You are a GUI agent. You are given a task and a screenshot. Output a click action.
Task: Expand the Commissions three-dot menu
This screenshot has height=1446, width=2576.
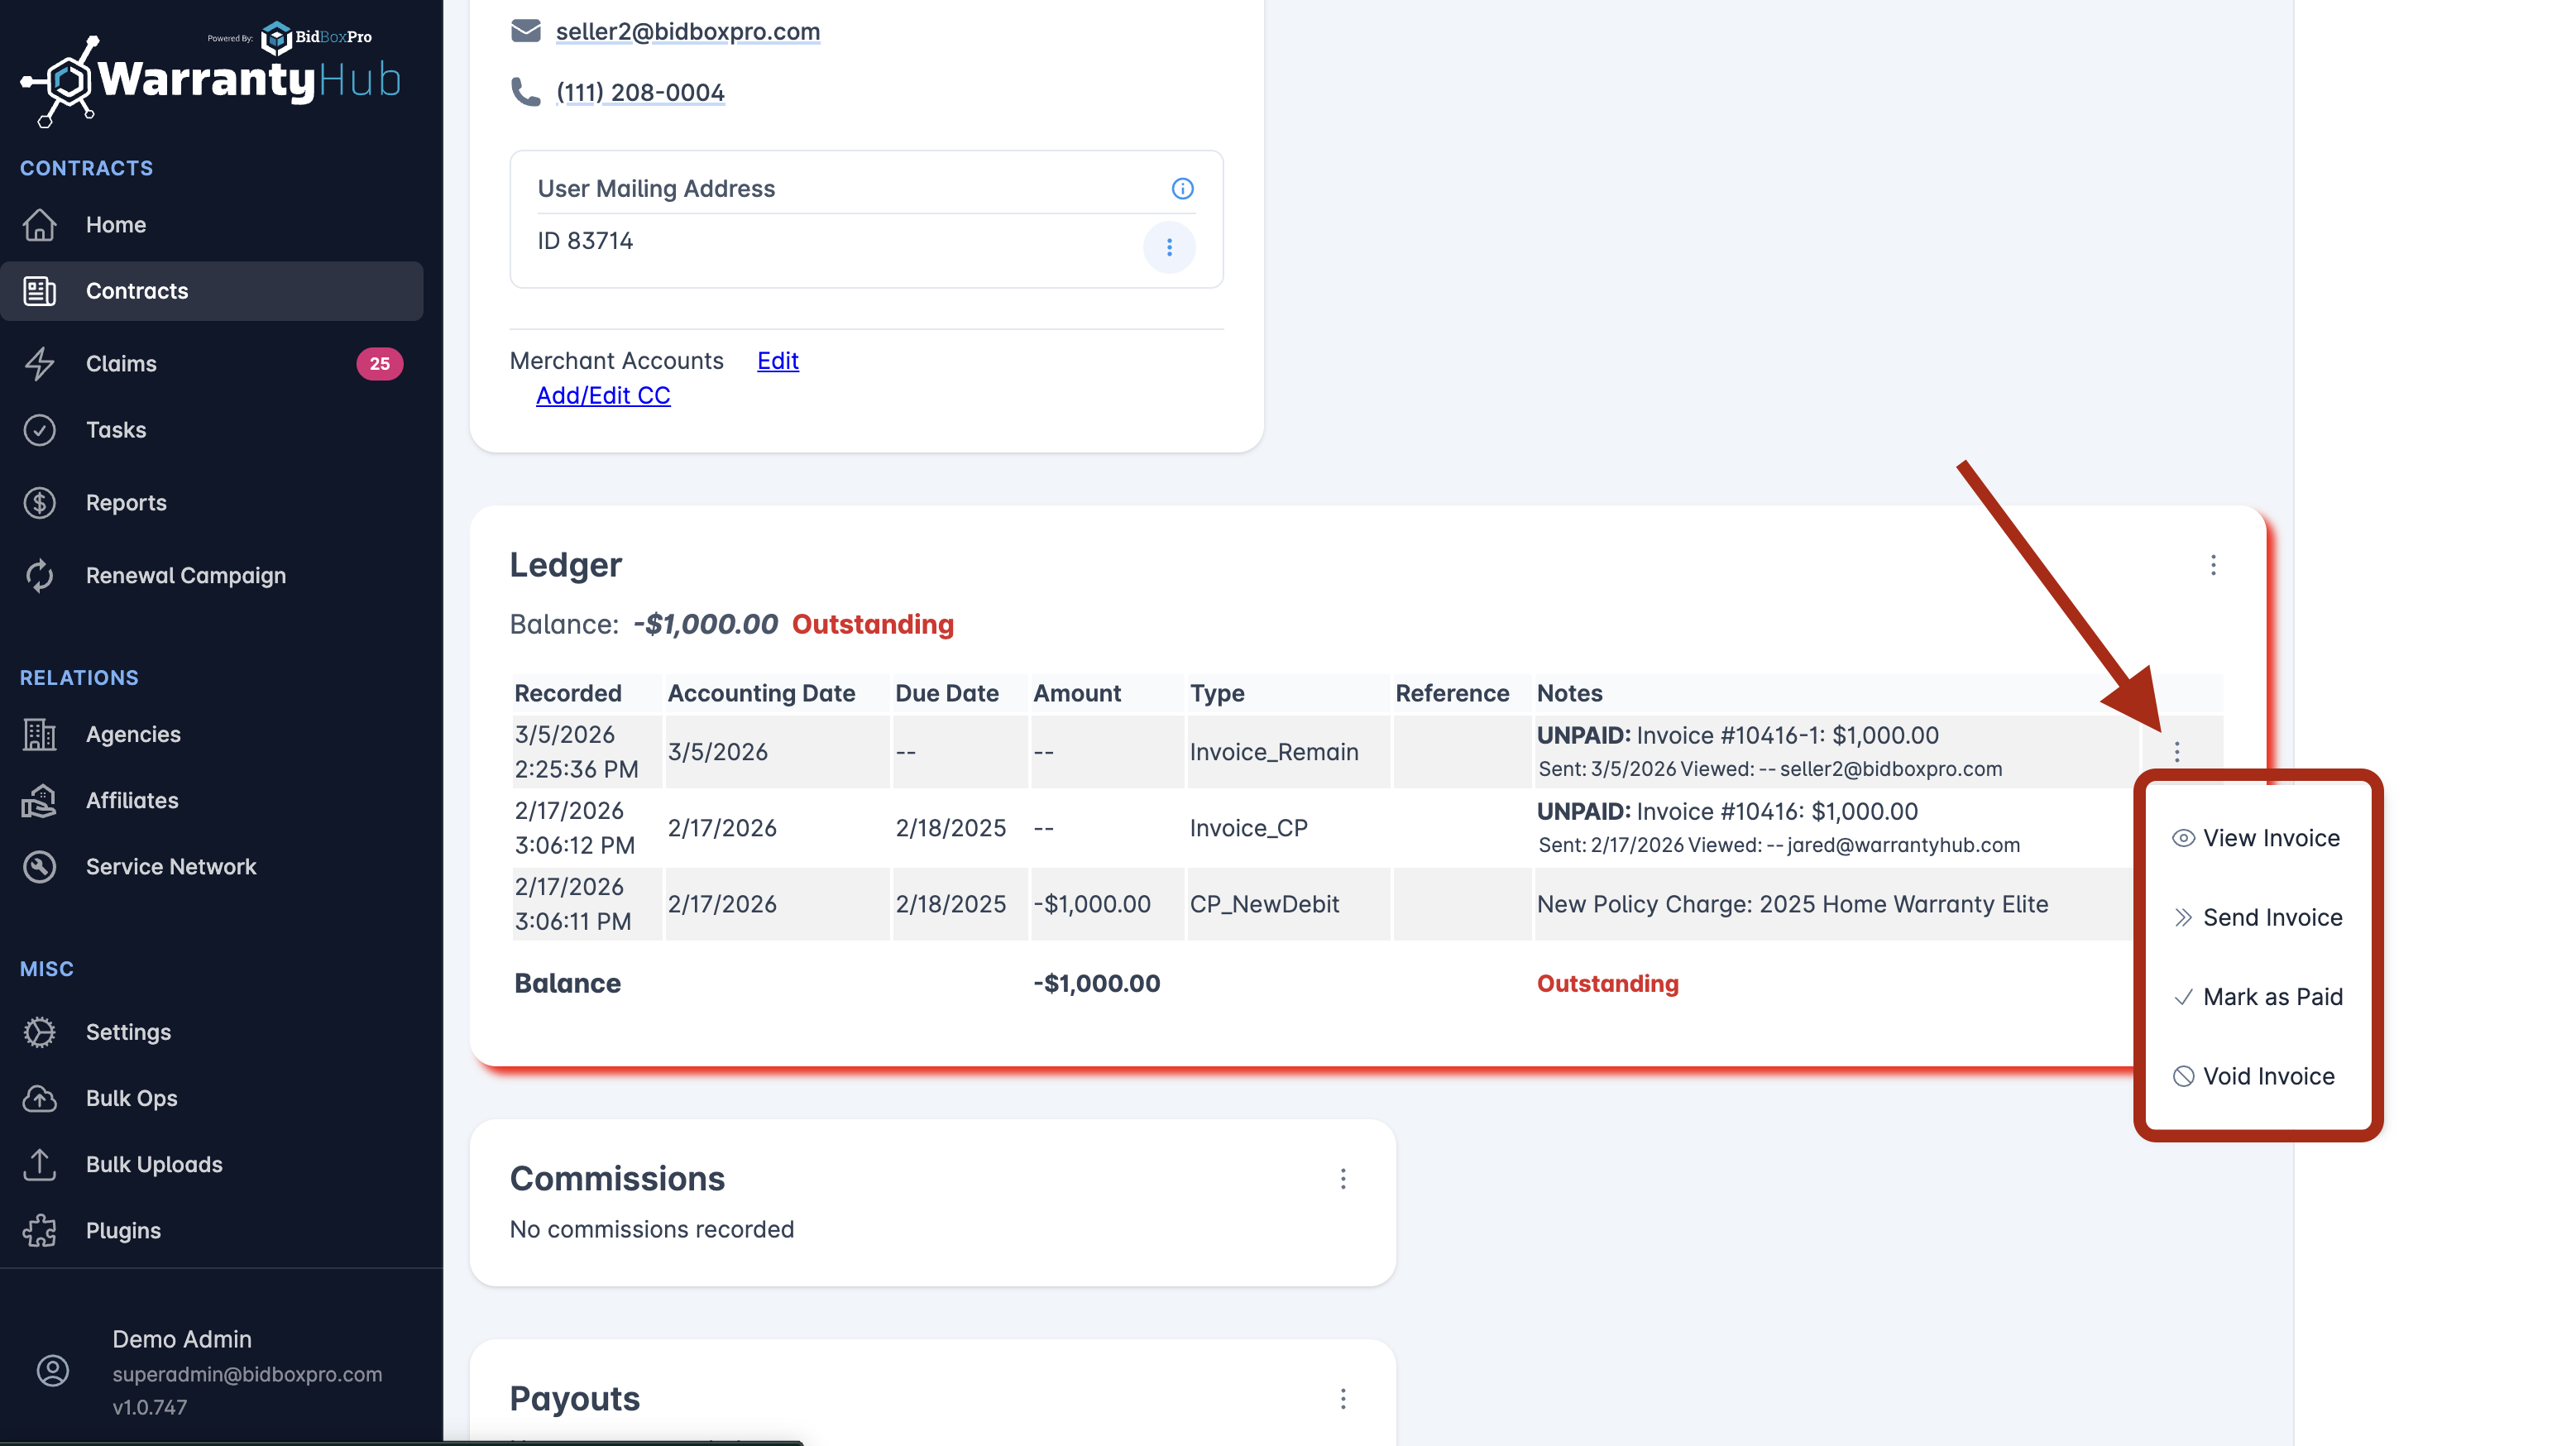click(1343, 1179)
